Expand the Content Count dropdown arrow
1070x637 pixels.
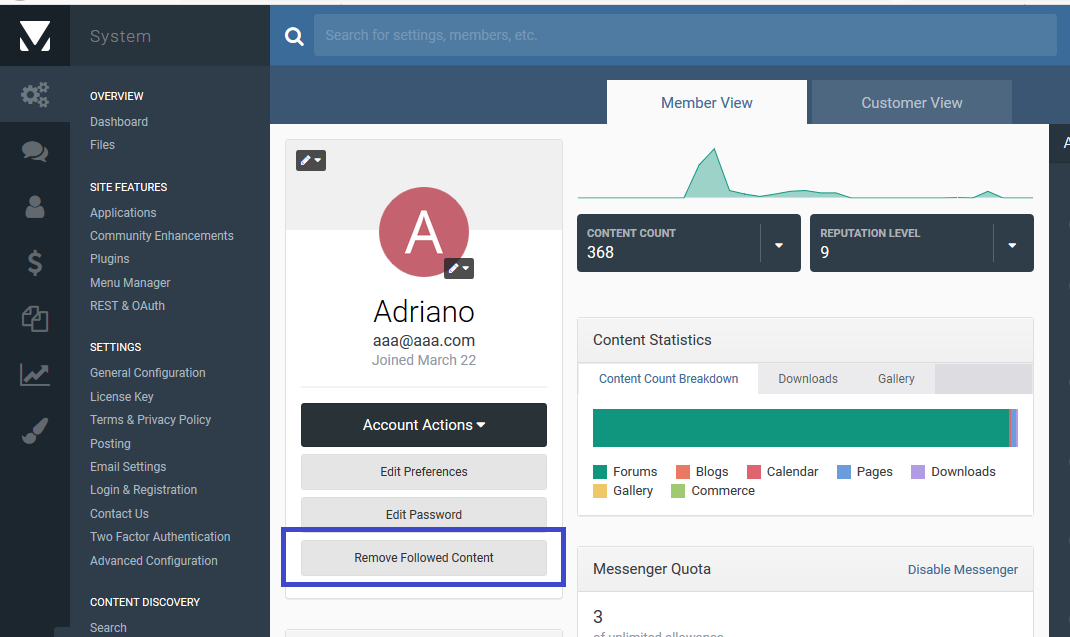pos(779,244)
